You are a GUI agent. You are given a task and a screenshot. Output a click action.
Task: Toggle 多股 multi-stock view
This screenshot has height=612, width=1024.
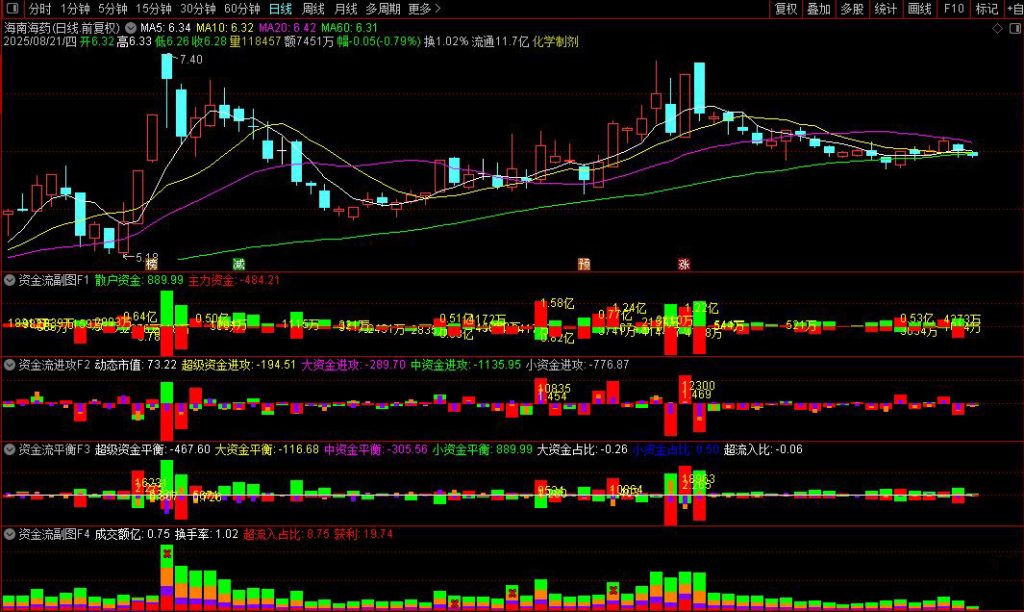852,9
